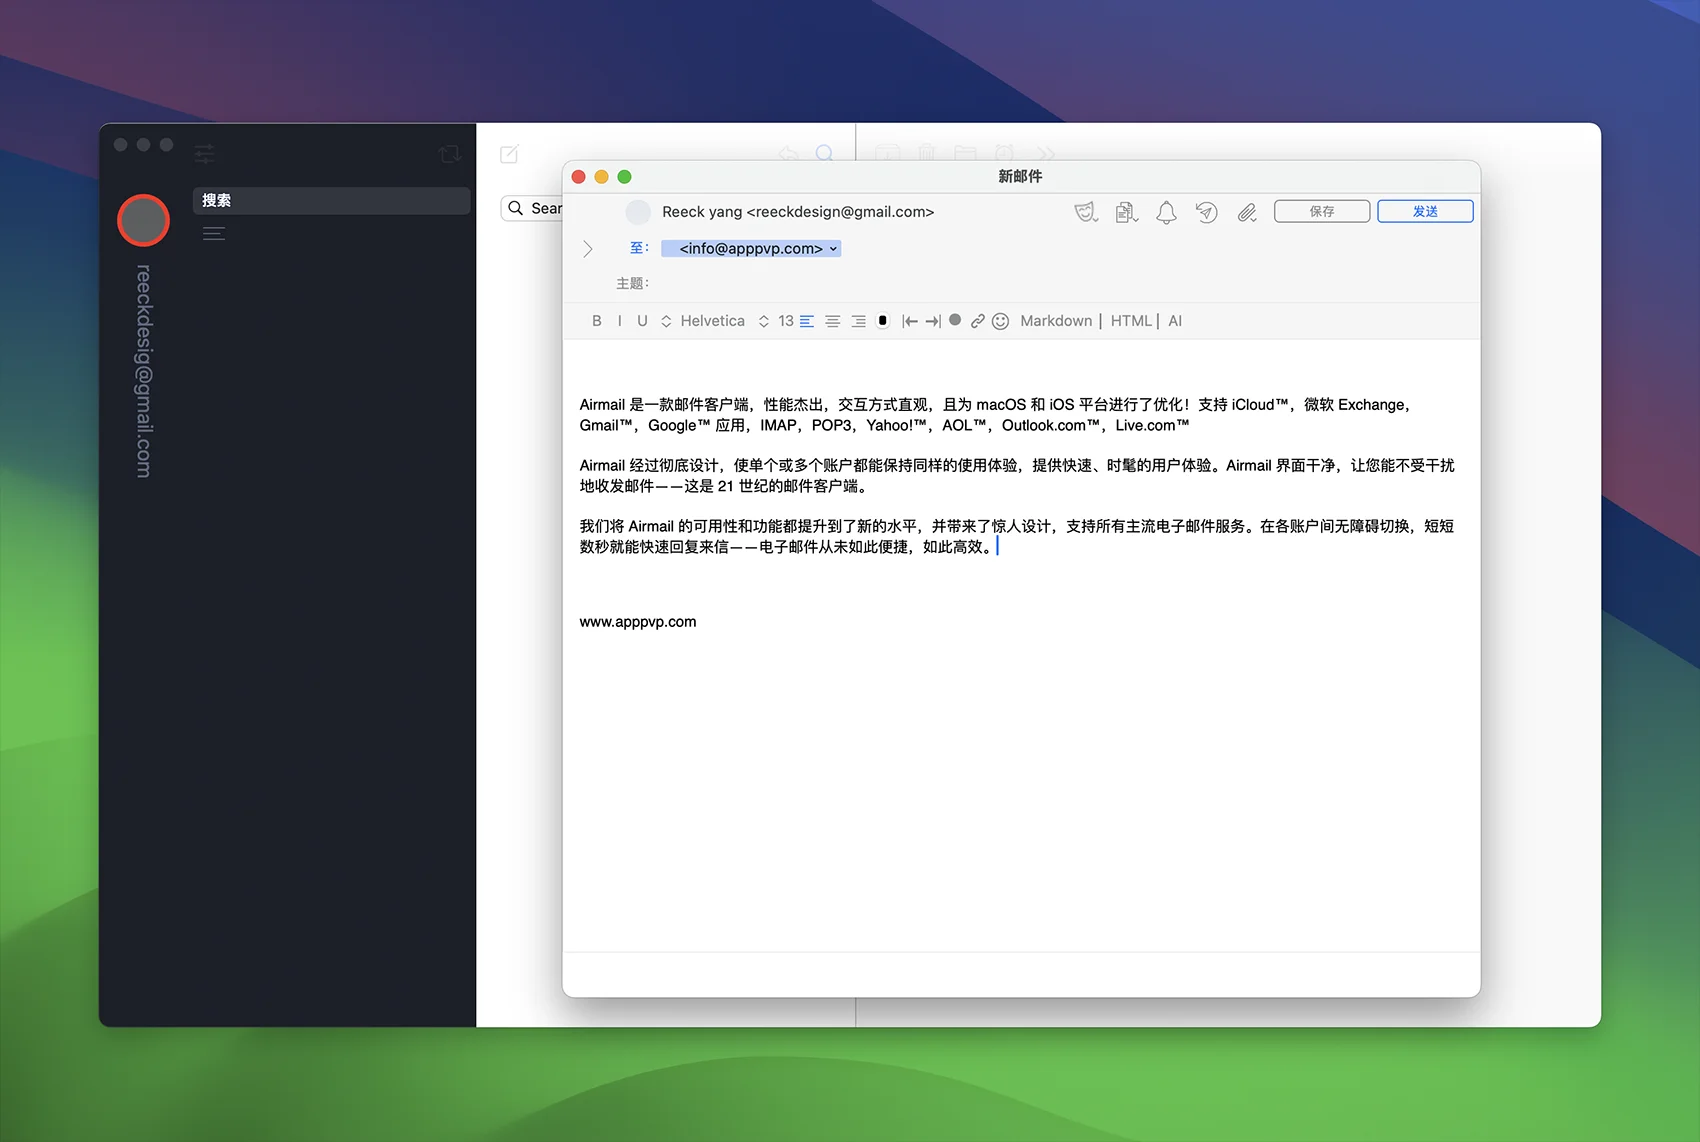Click the bell reminder icon in compose window
The height and width of the screenshot is (1142, 1700).
pos(1166,212)
